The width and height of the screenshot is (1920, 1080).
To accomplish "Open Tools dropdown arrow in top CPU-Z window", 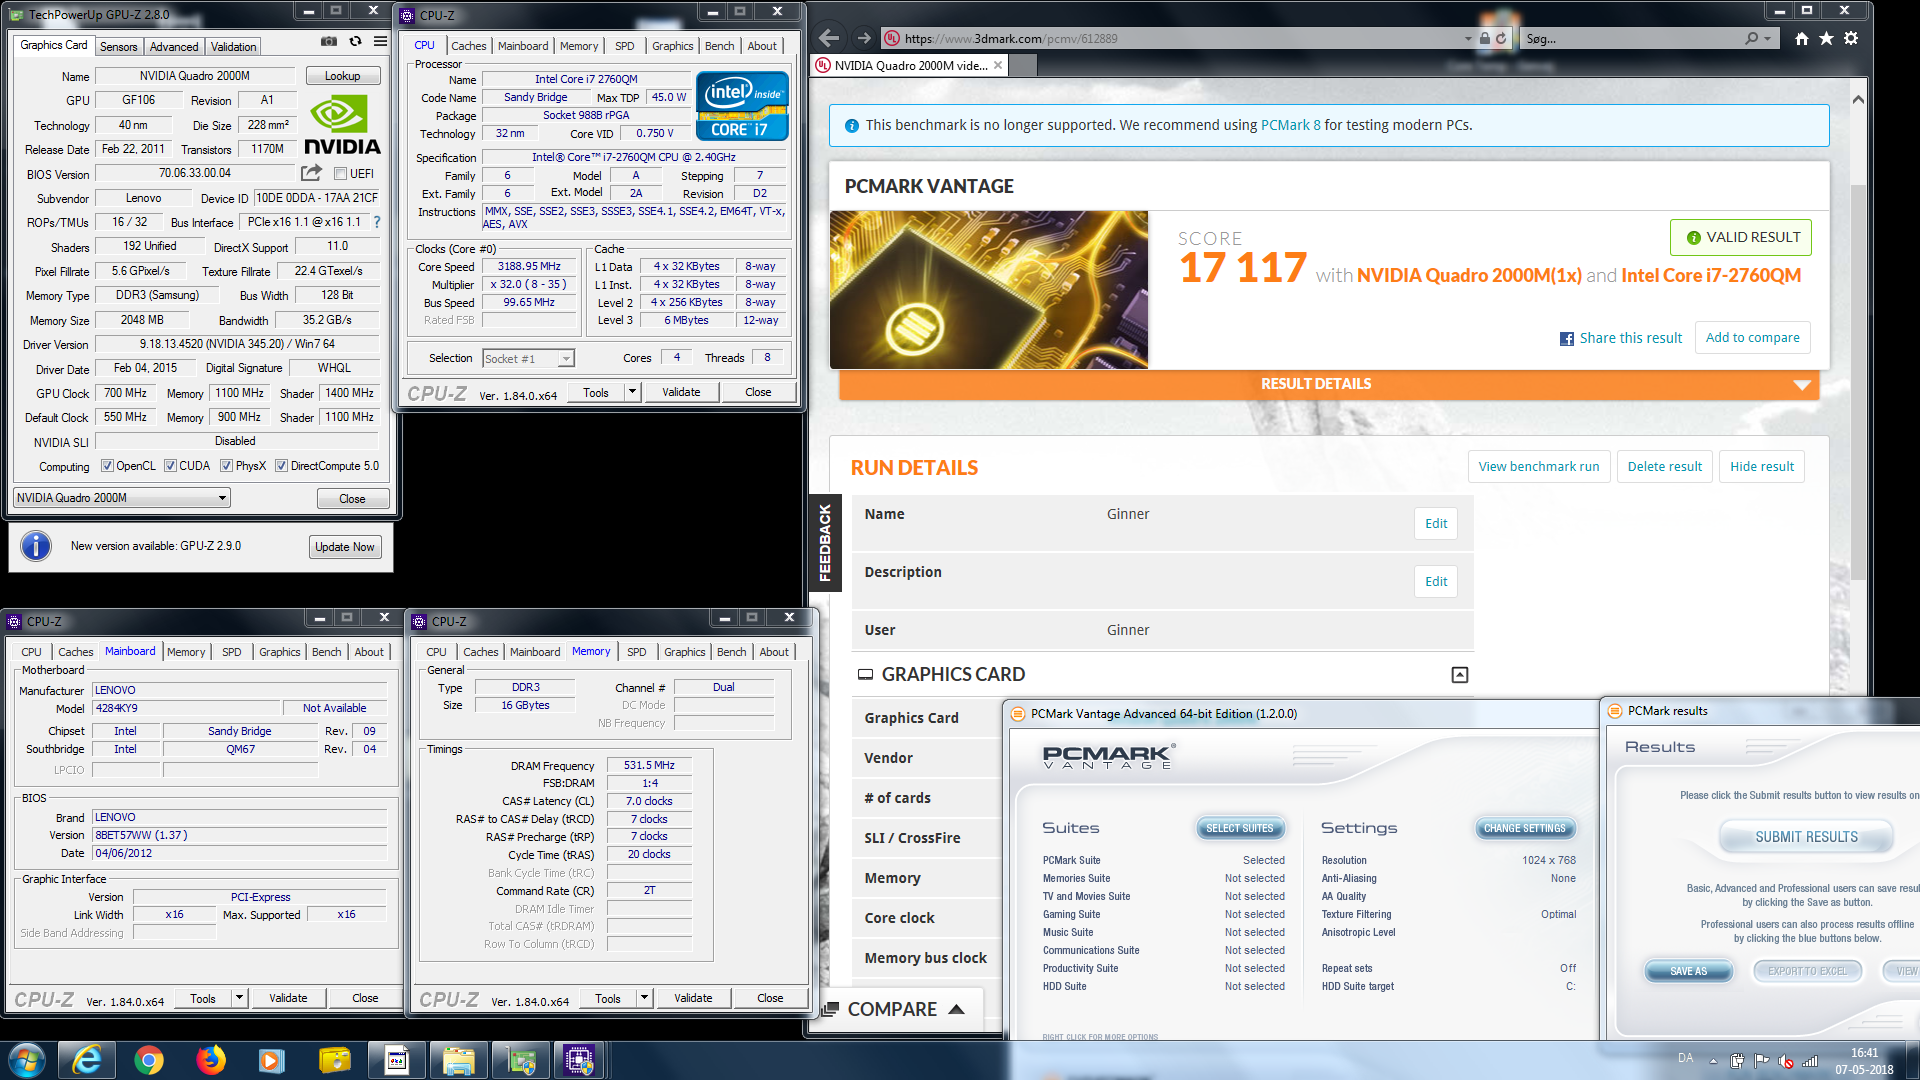I will [632, 392].
